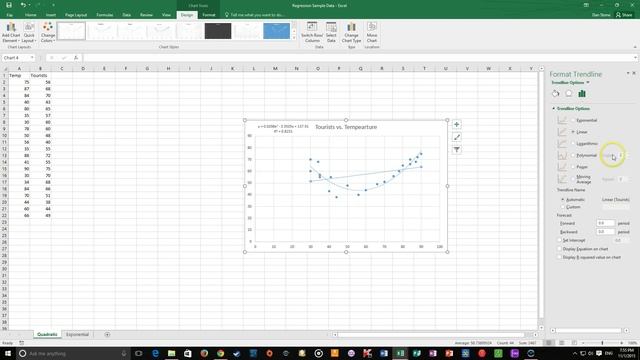The width and height of the screenshot is (640, 360).
Task: Customize the Quick Access Toolbar dropdown
Action: tap(53, 5)
